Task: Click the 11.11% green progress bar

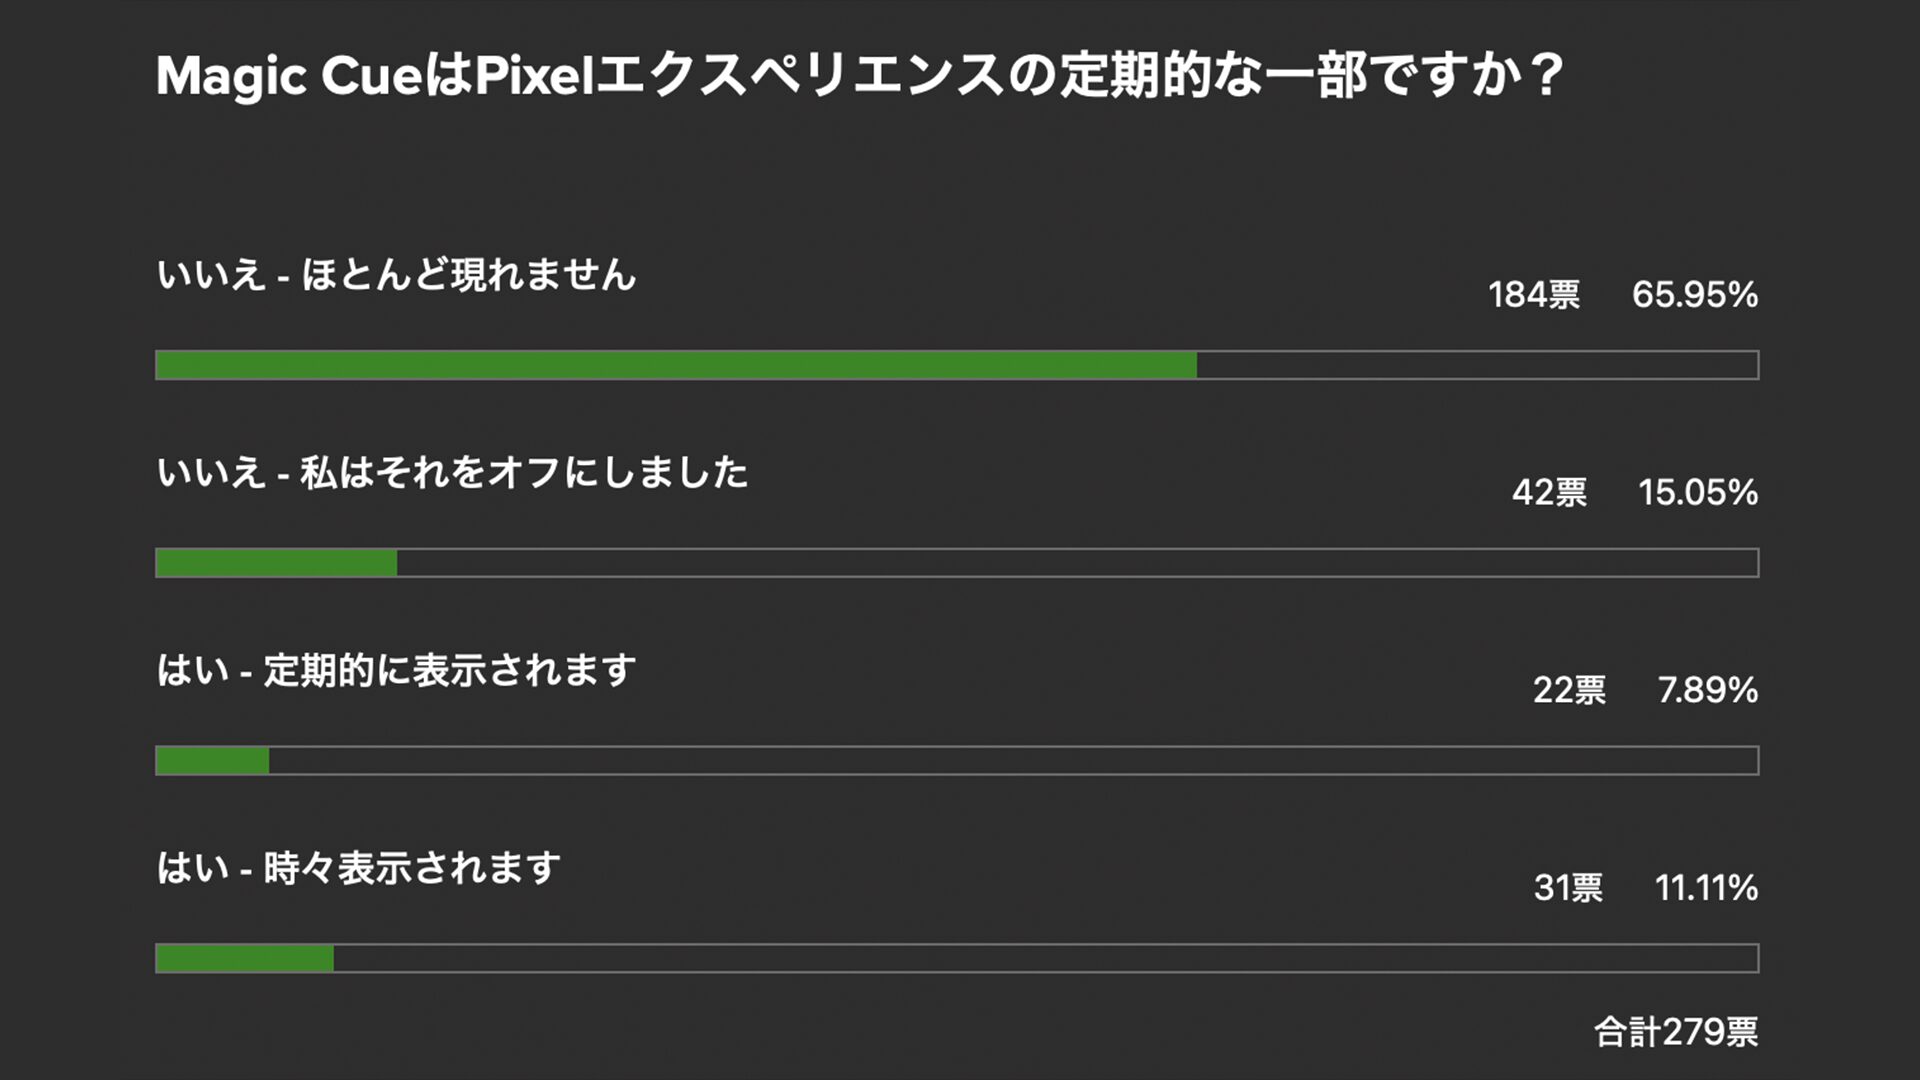Action: (245, 959)
